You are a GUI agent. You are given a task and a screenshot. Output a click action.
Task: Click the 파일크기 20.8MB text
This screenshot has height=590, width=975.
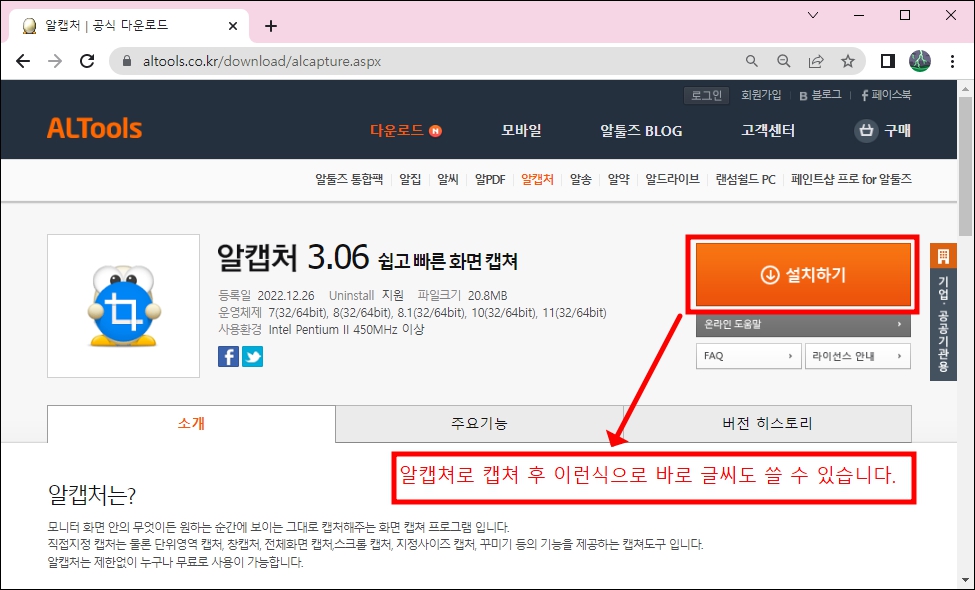(463, 295)
